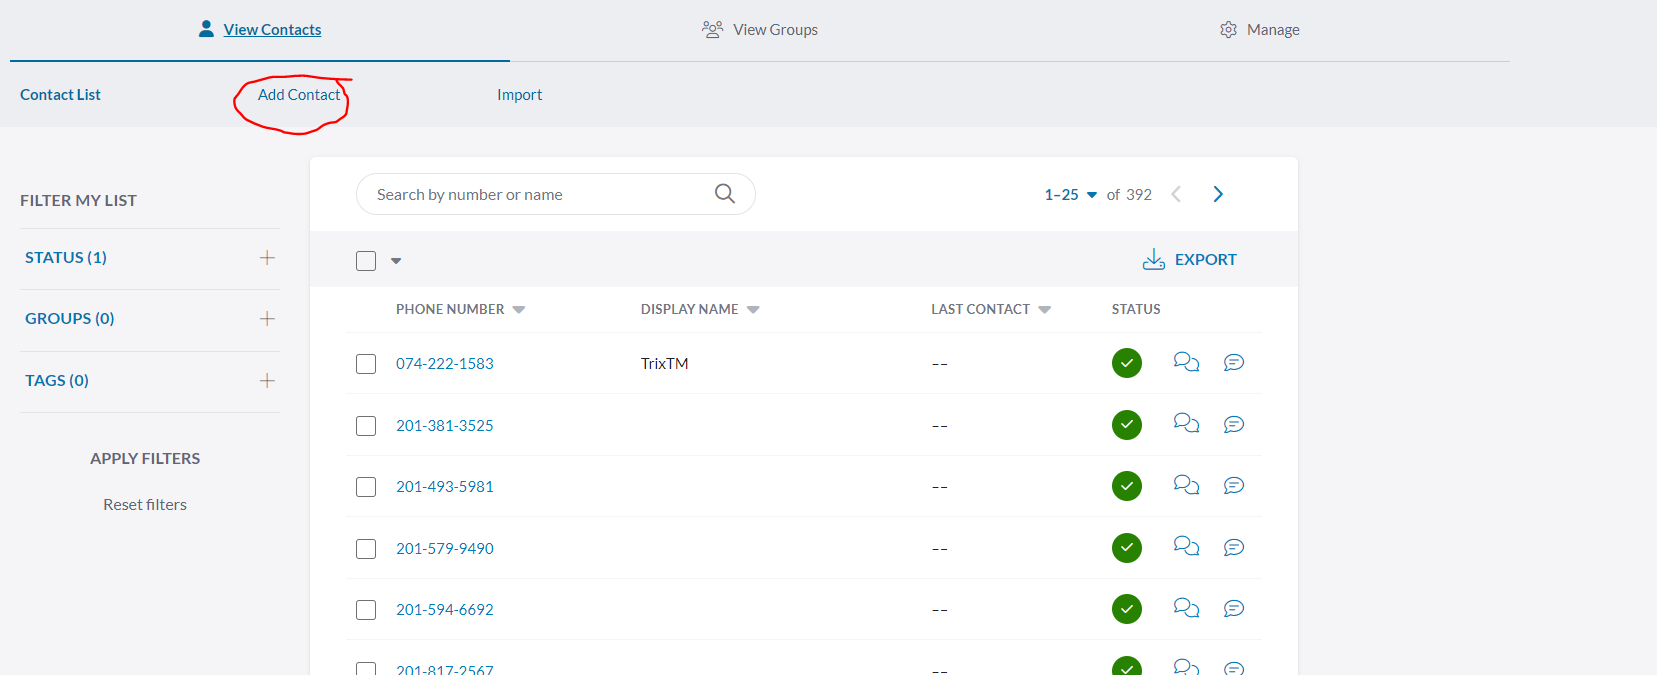This screenshot has width=1657, height=675.
Task: Open the Manage tab
Action: pos(1260,30)
